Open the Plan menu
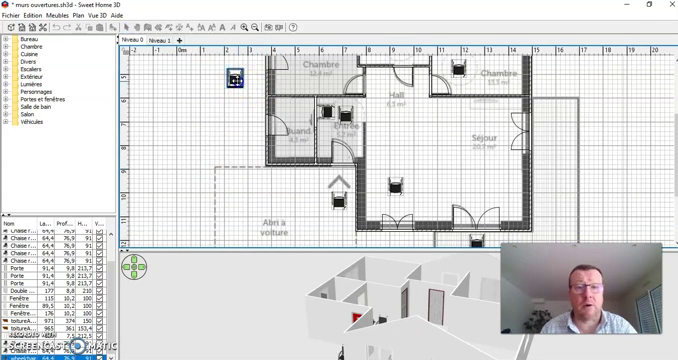Image resolution: width=678 pixels, height=360 pixels. pos(78,15)
